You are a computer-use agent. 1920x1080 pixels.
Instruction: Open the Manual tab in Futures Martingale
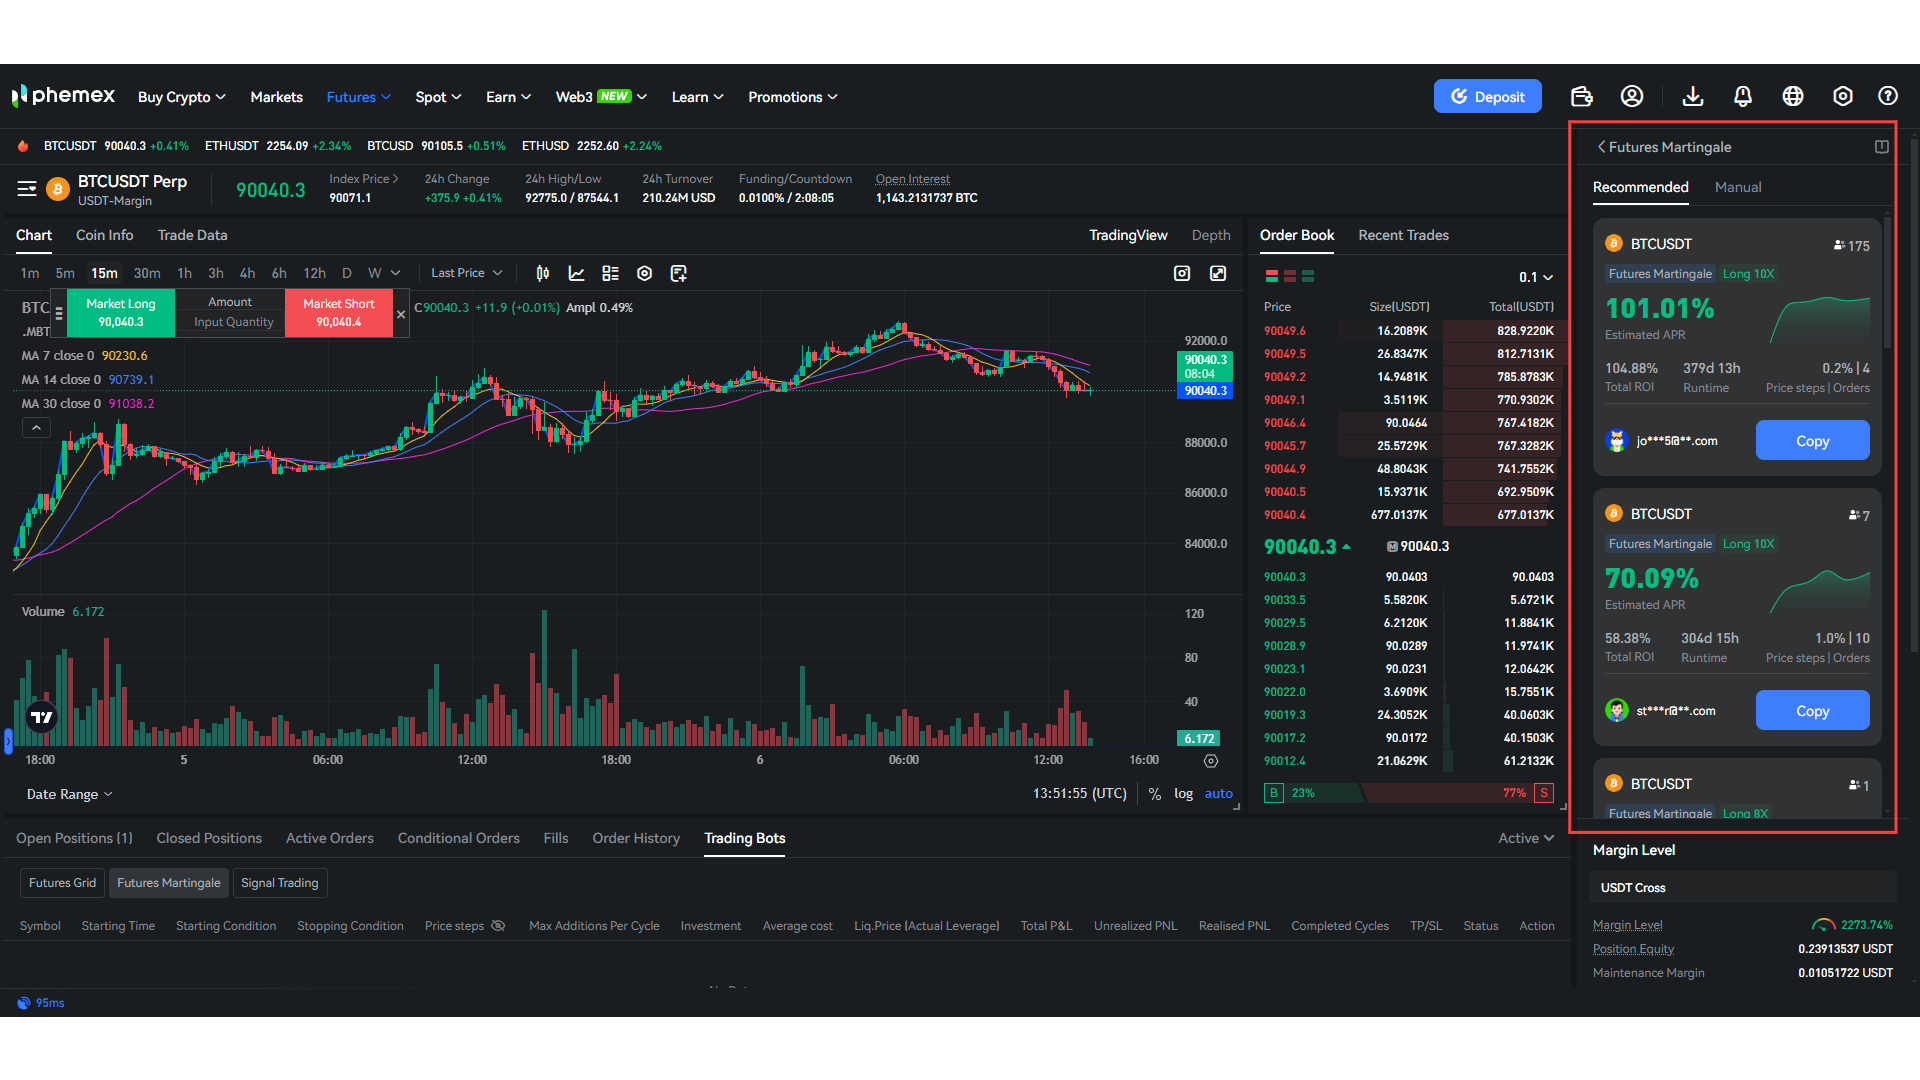[x=1738, y=187]
